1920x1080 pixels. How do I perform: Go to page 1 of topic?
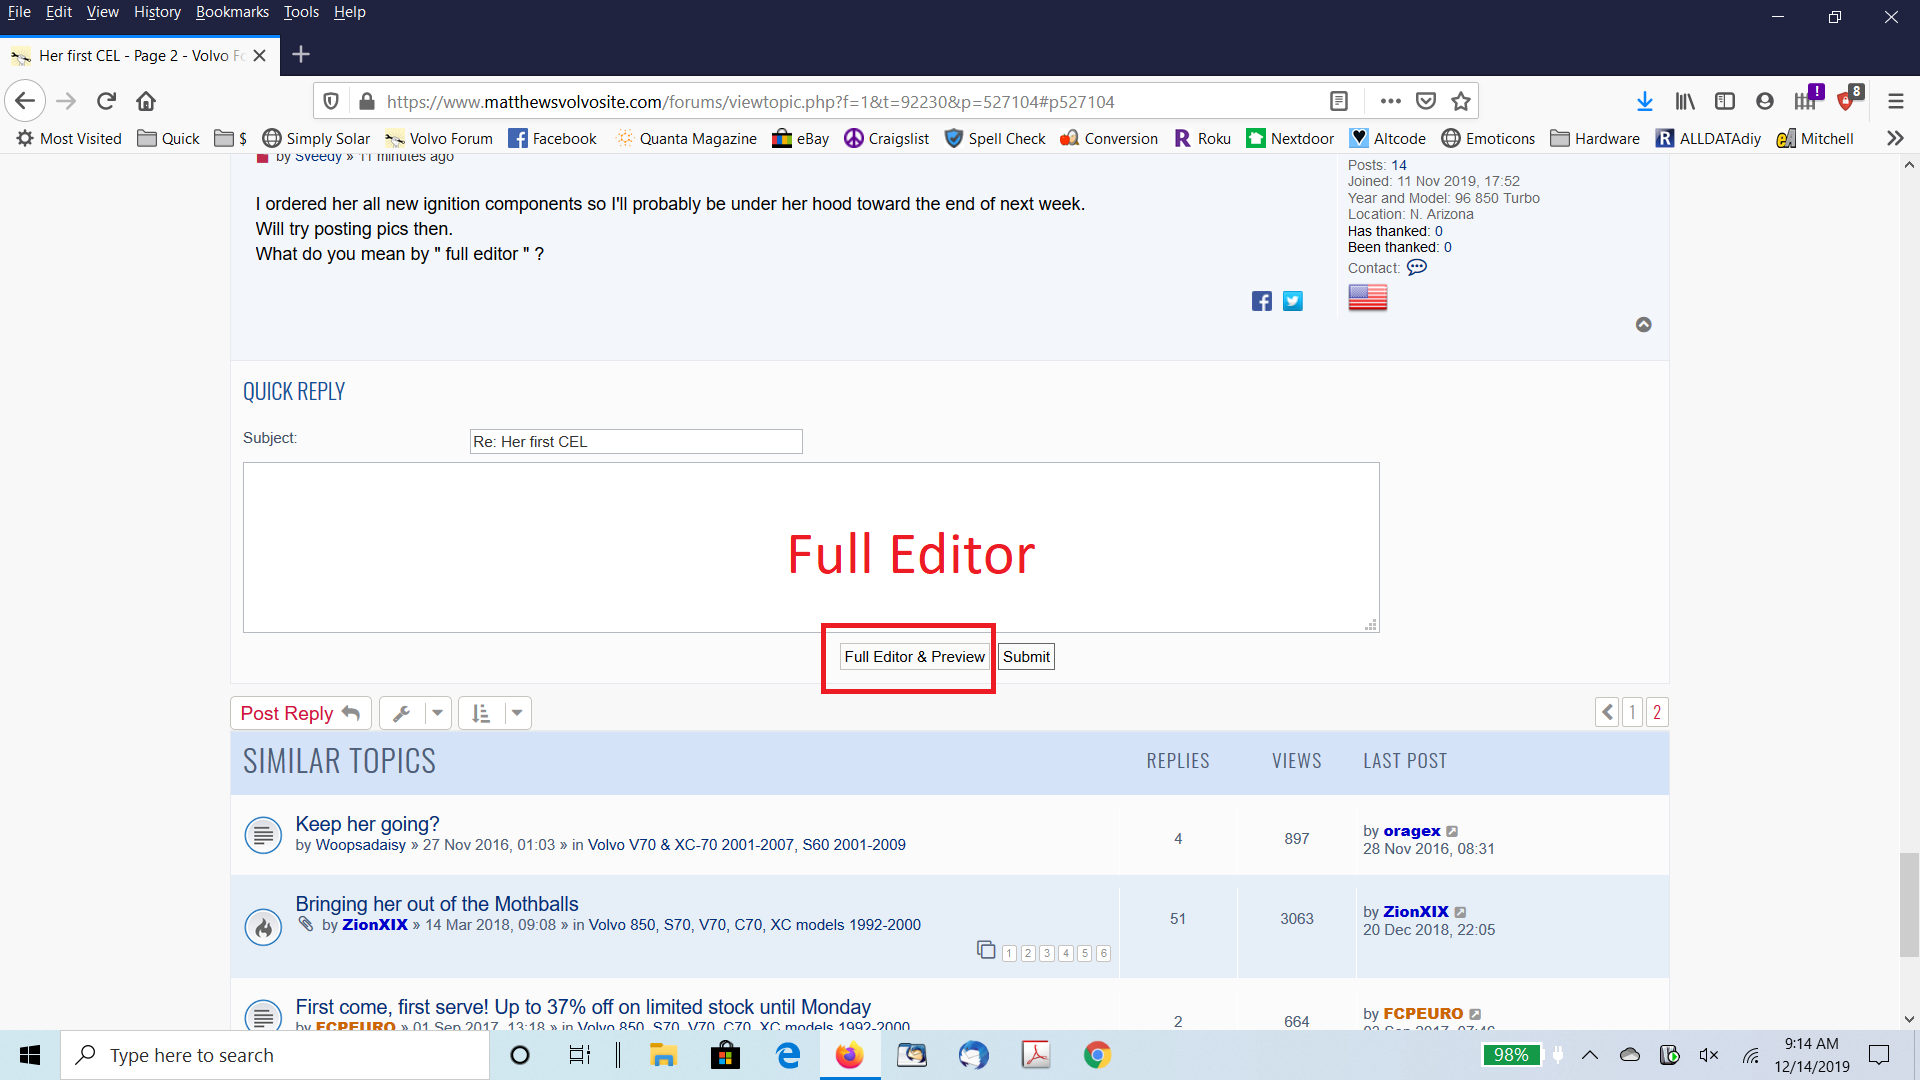pyautogui.click(x=1632, y=712)
